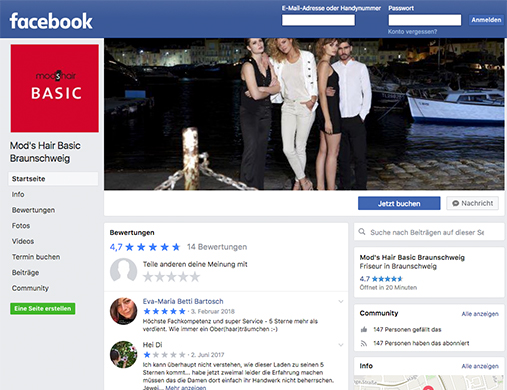Open the mod's hair BASIC profile picture
507x390 pixels.
click(55, 88)
